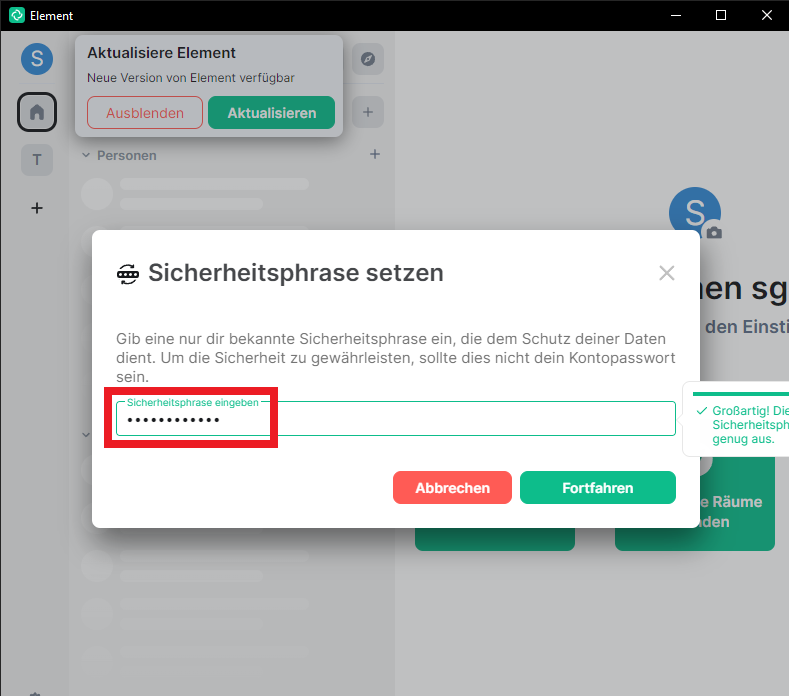Screen dimensions: 789x696
Task: Click the Element logo in title bar
Action: pos(16,15)
